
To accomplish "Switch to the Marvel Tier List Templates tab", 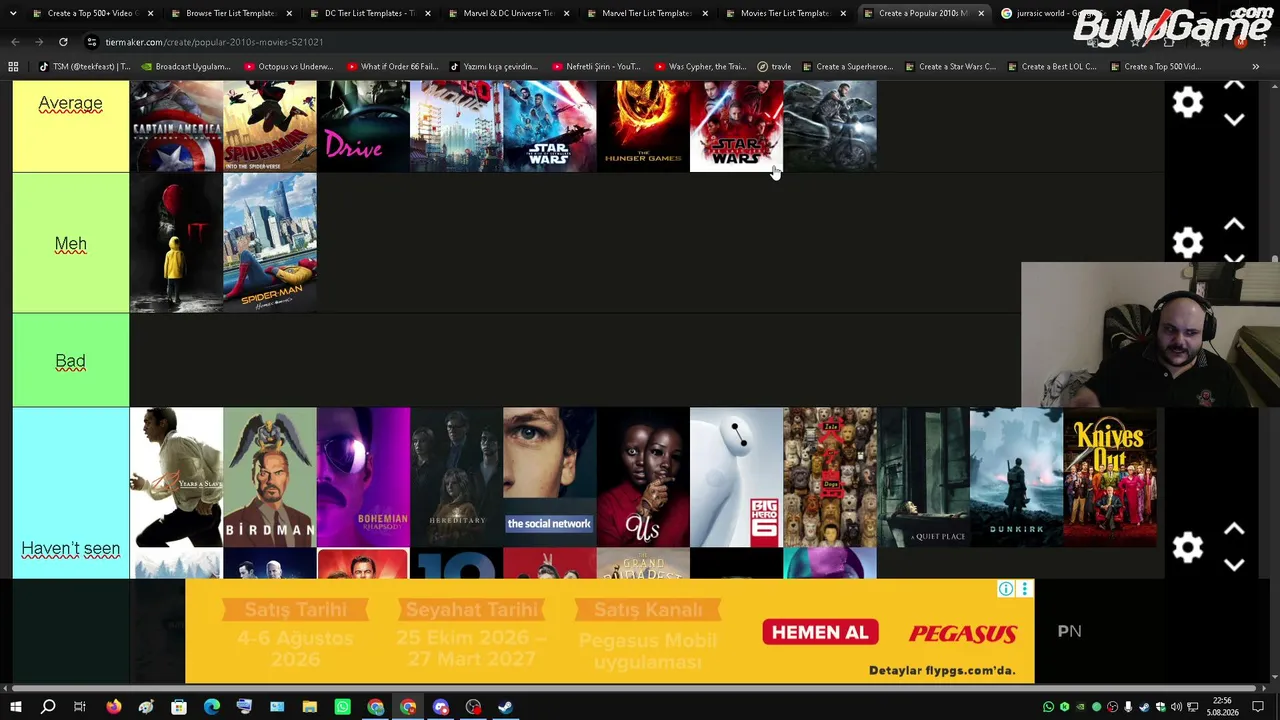I will click(x=646, y=13).
